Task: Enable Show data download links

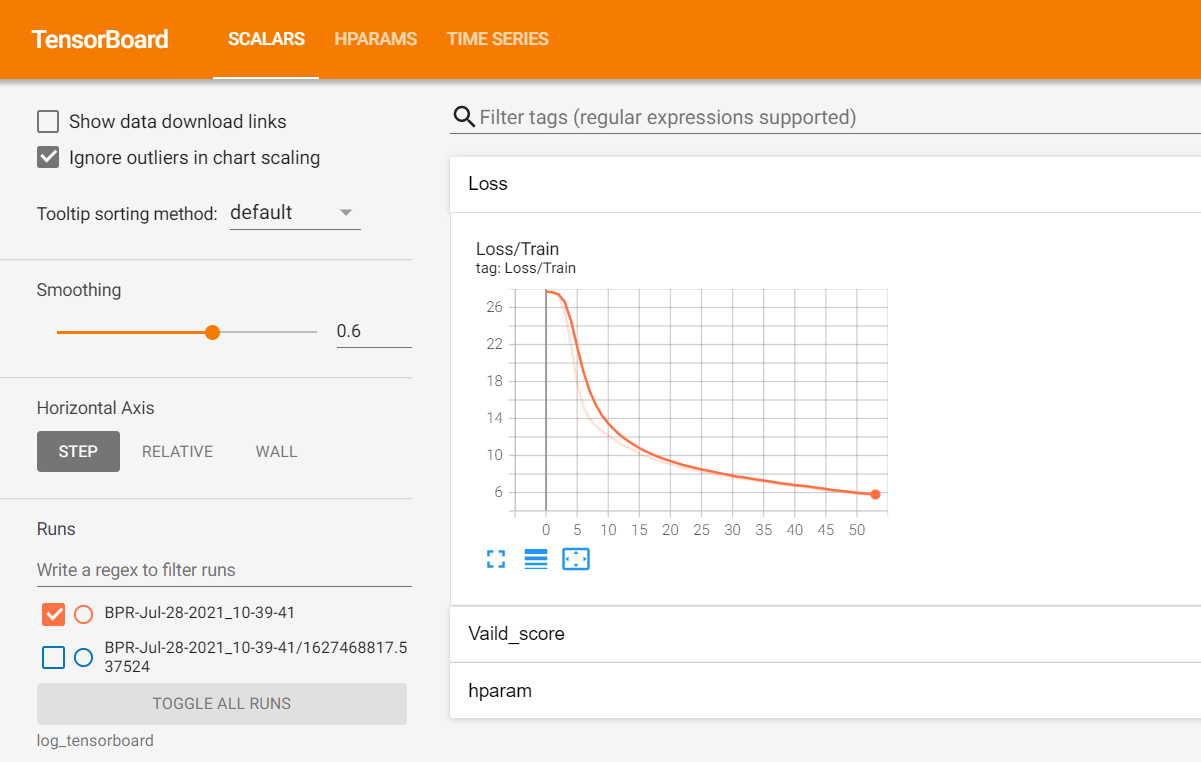Action: click(x=48, y=122)
